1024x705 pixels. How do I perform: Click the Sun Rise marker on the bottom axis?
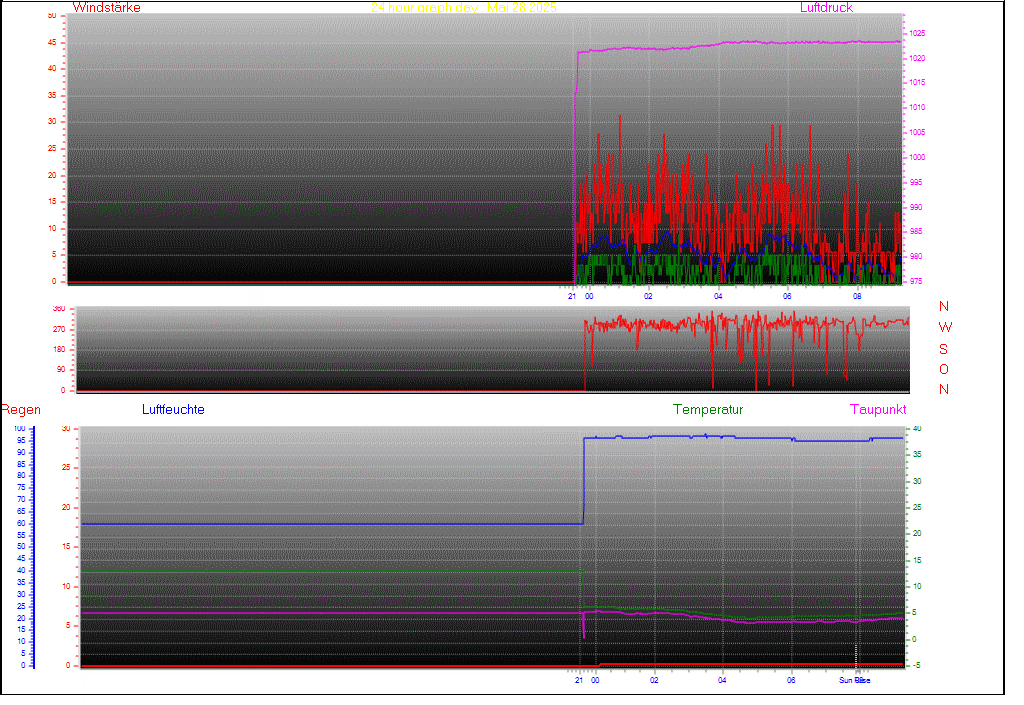854,680
